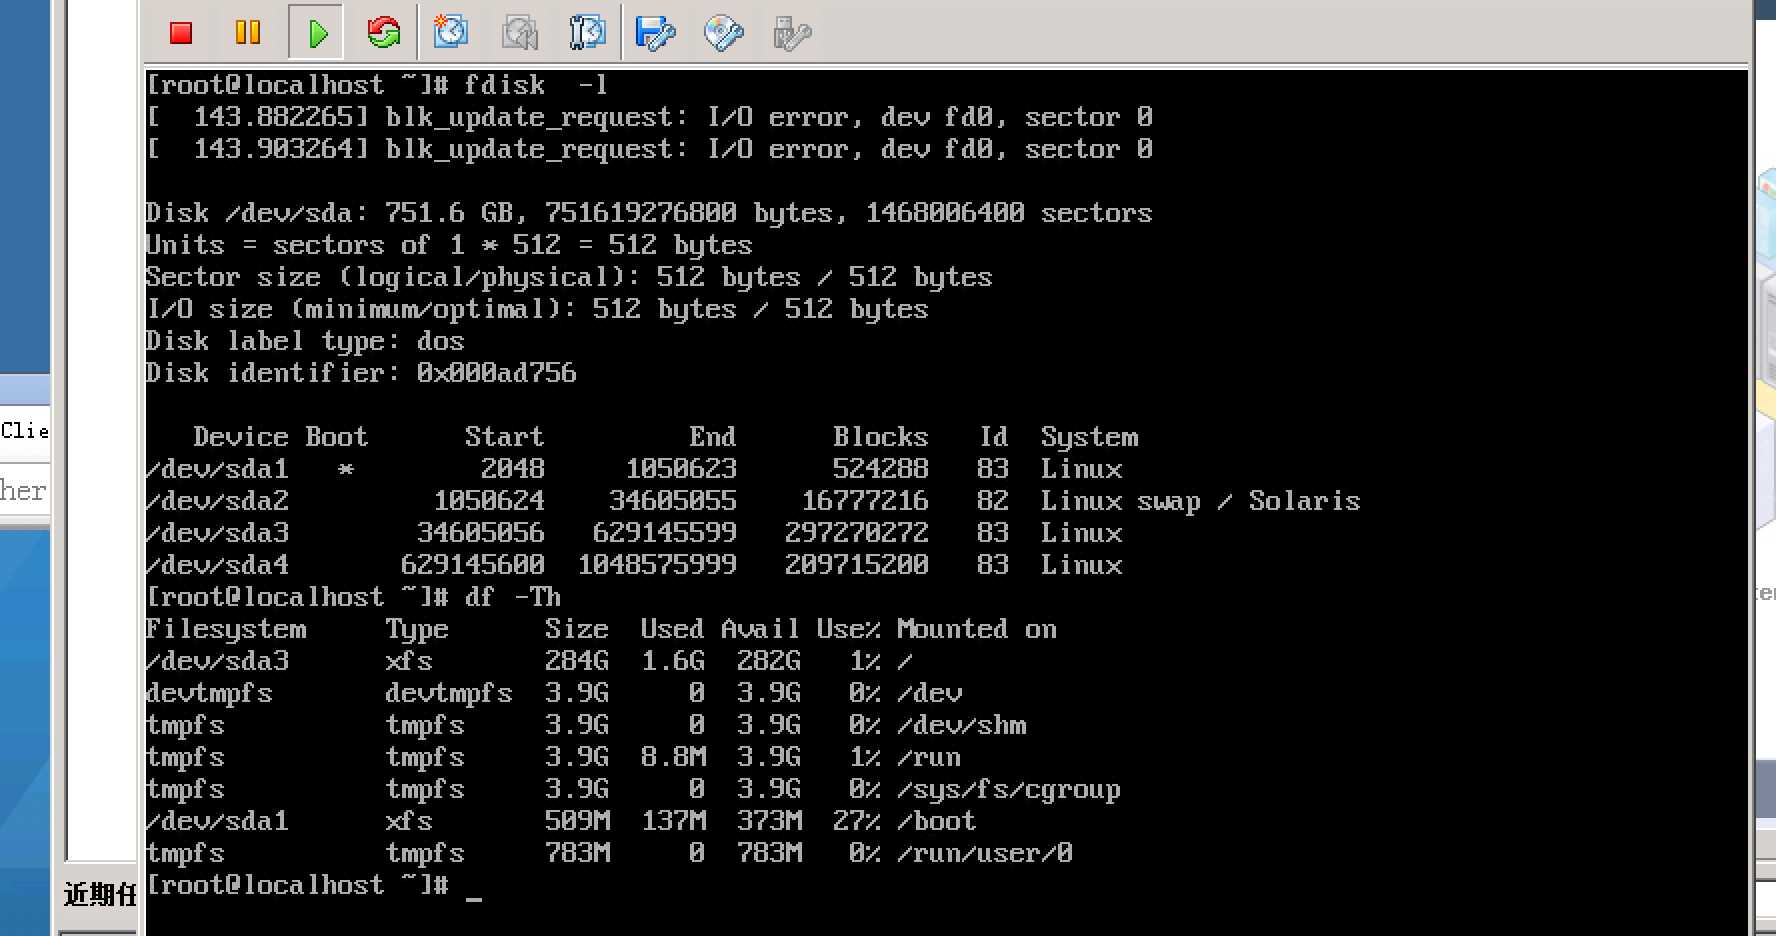Click the 'Disk /dev/sda: 751.6 GB' line
Screen dimensions: 1776x936
point(650,213)
